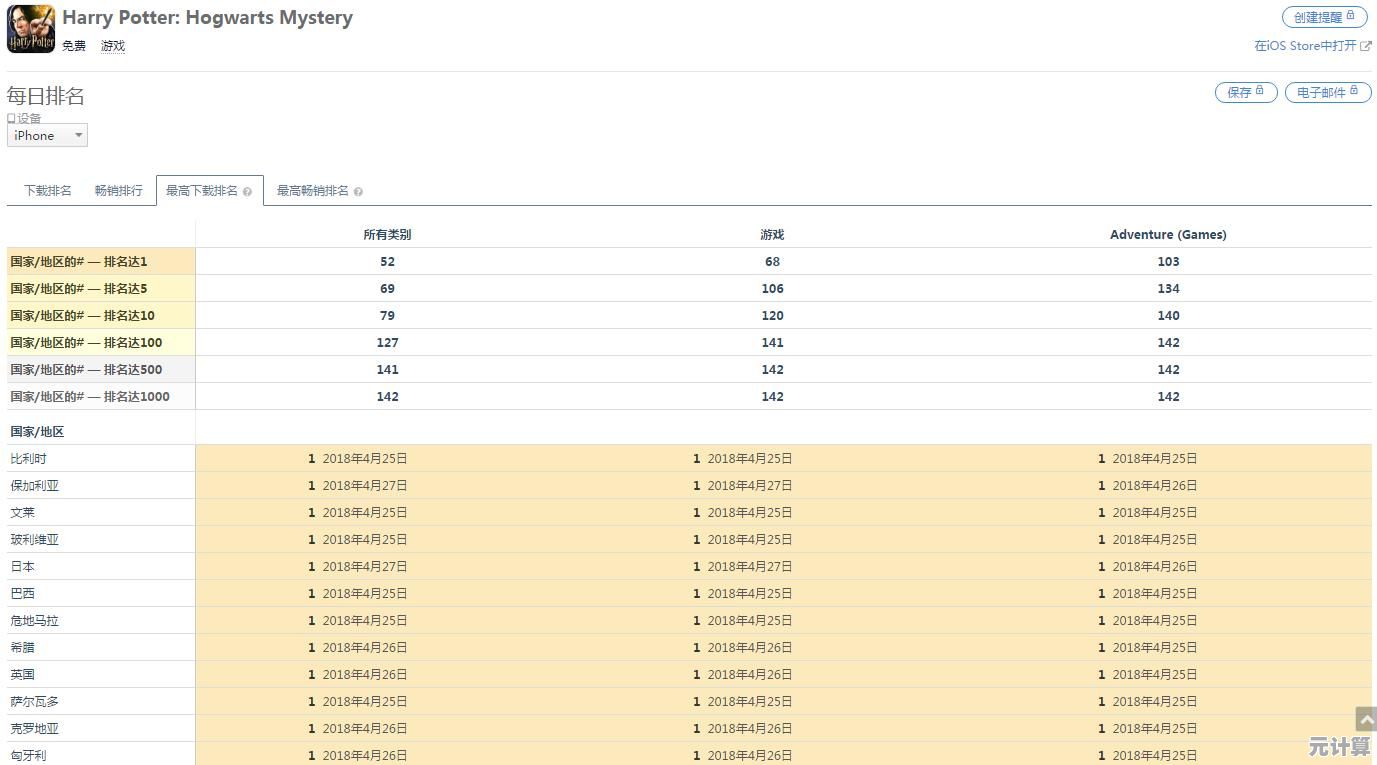Click the lock icon in 电子邮件 button
The image size is (1377, 765).
coord(1354,91)
